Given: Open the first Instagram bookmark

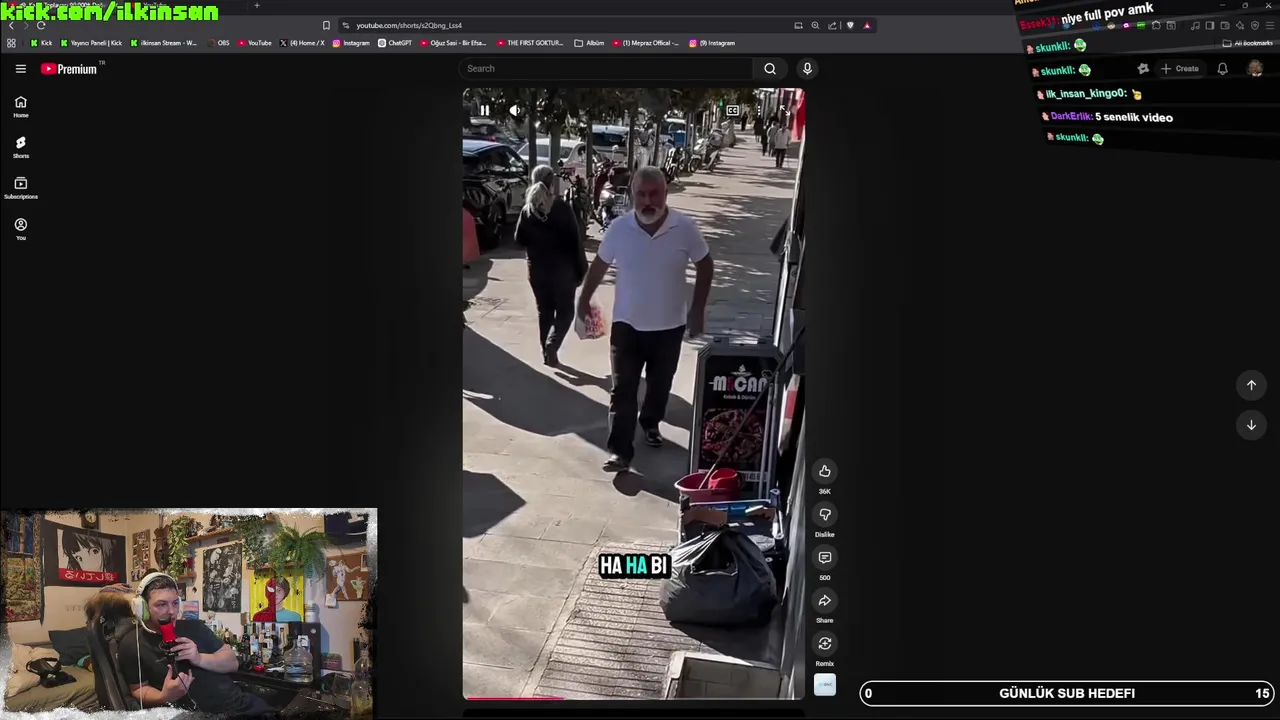Looking at the screenshot, I should point(351,43).
